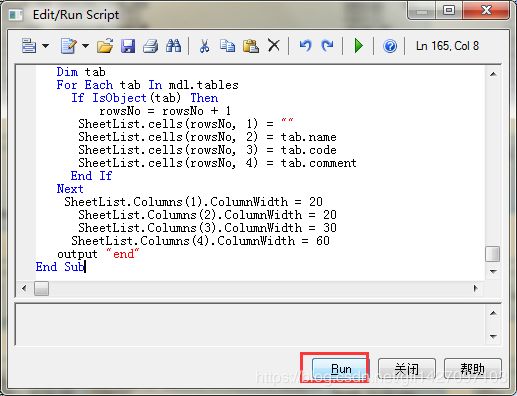Copy selection with the copy icon
This screenshot has width=517, height=396.
(227, 46)
